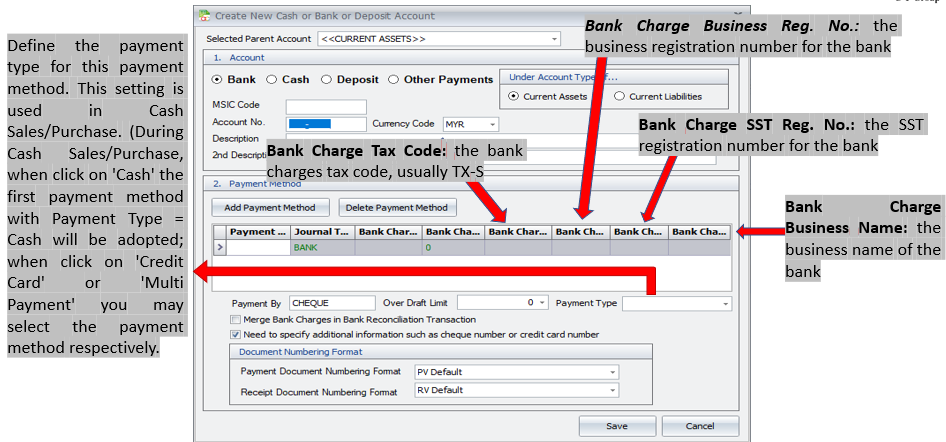Select the Bank account type
Image resolution: width=946 pixels, height=442 pixels.
tap(217, 79)
